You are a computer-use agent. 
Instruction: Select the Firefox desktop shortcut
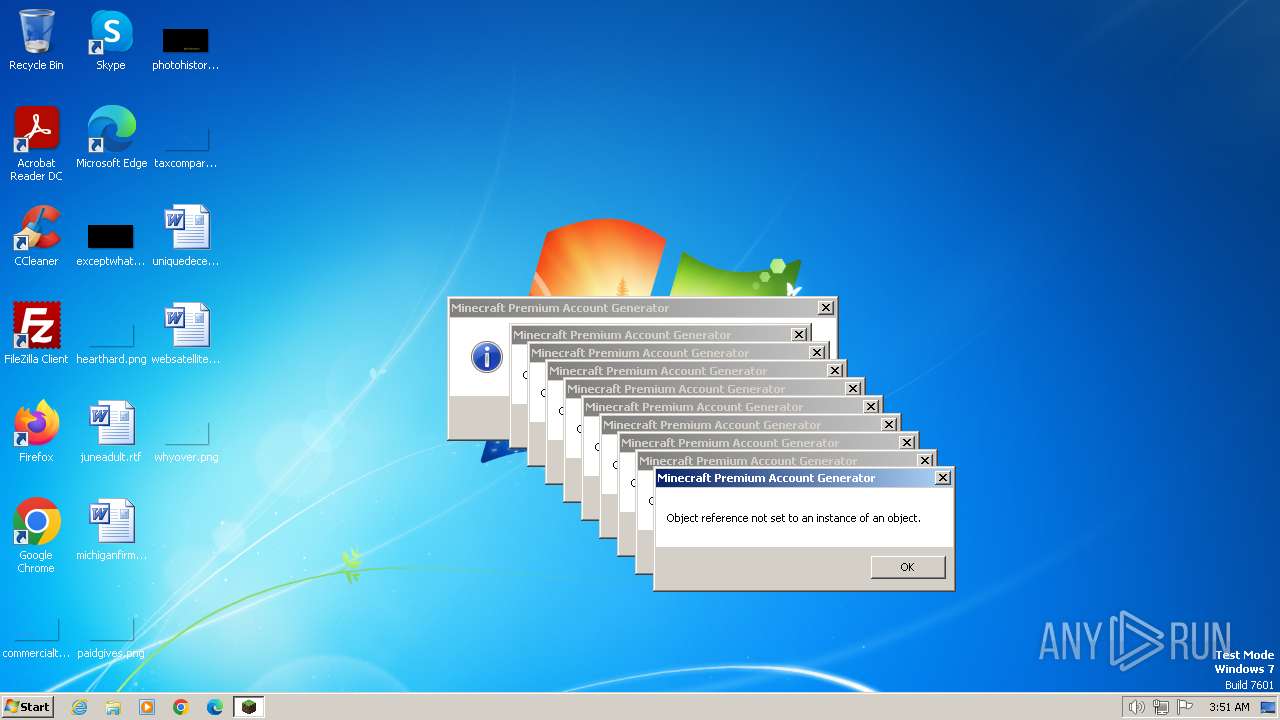pyautogui.click(x=36, y=432)
